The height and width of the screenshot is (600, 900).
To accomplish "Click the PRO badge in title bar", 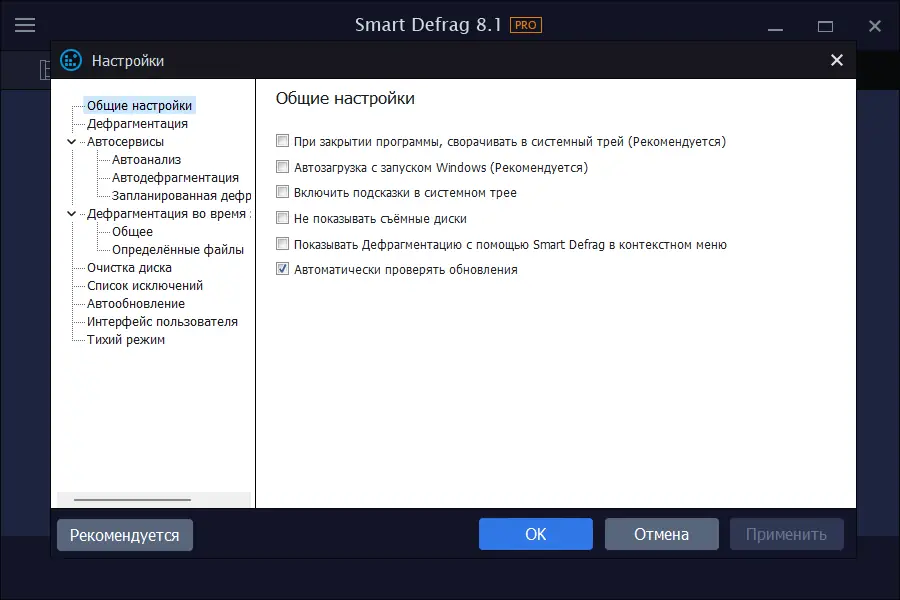I will 525,25.
